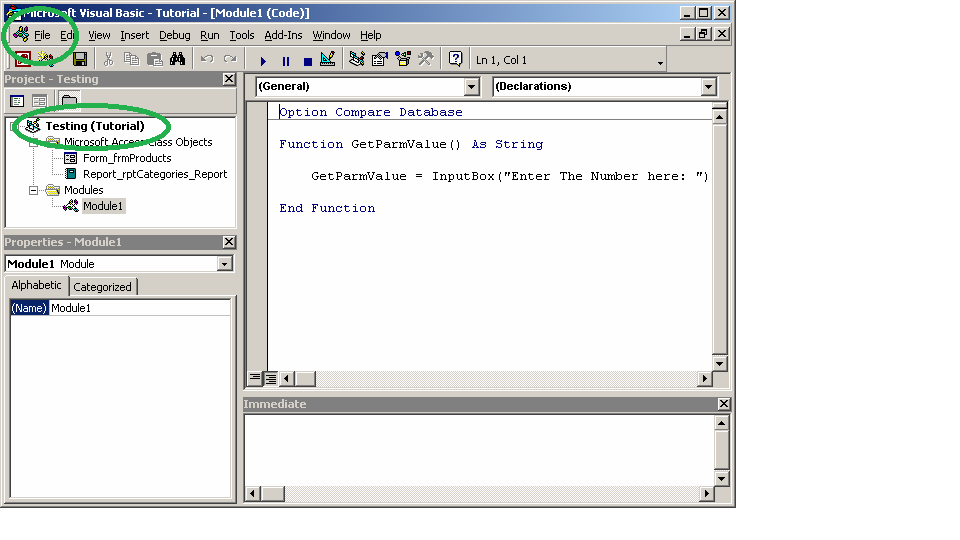Image resolution: width=960 pixels, height=540 pixels.
Task: Click the View Object icon in Project panel
Action: (39, 101)
